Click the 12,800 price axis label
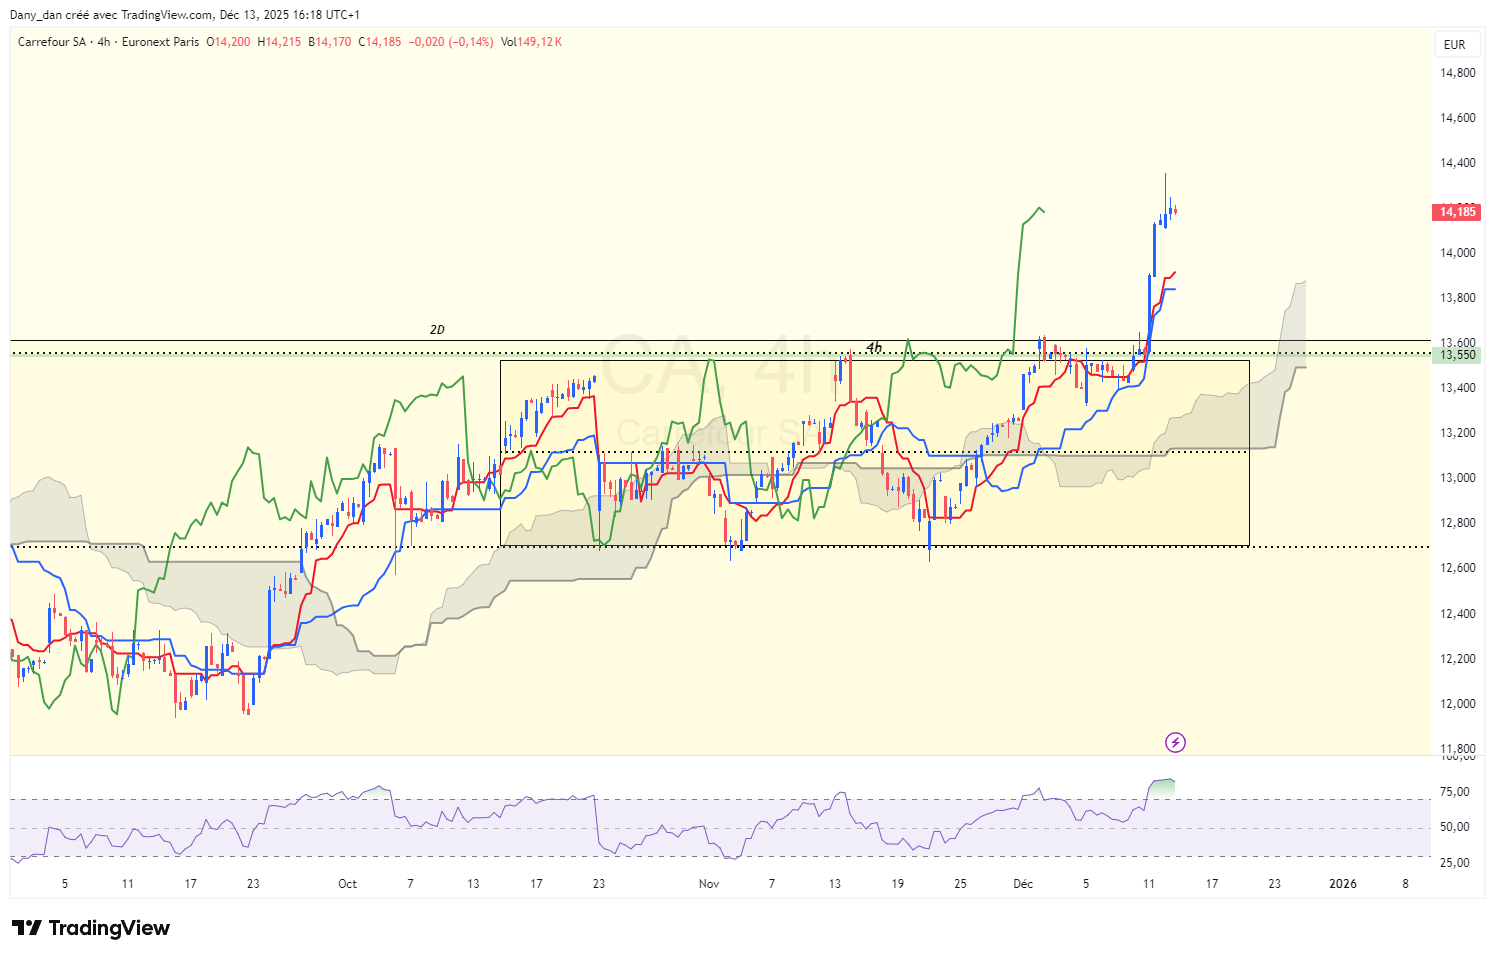The width and height of the screenshot is (1495, 958). pos(1457,523)
